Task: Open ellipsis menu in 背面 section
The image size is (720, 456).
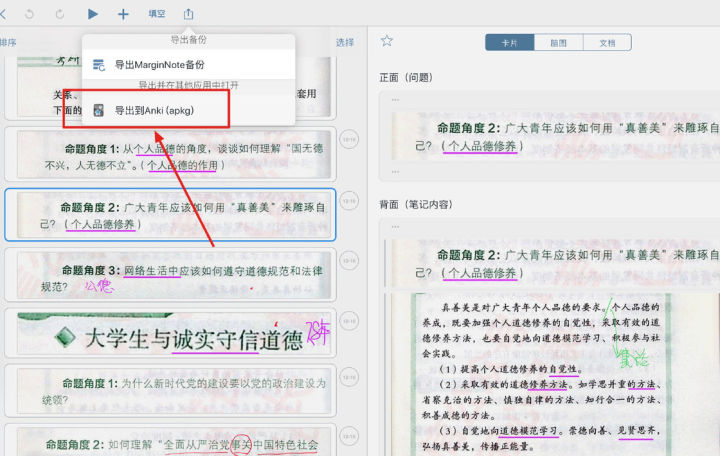Action: point(395,227)
